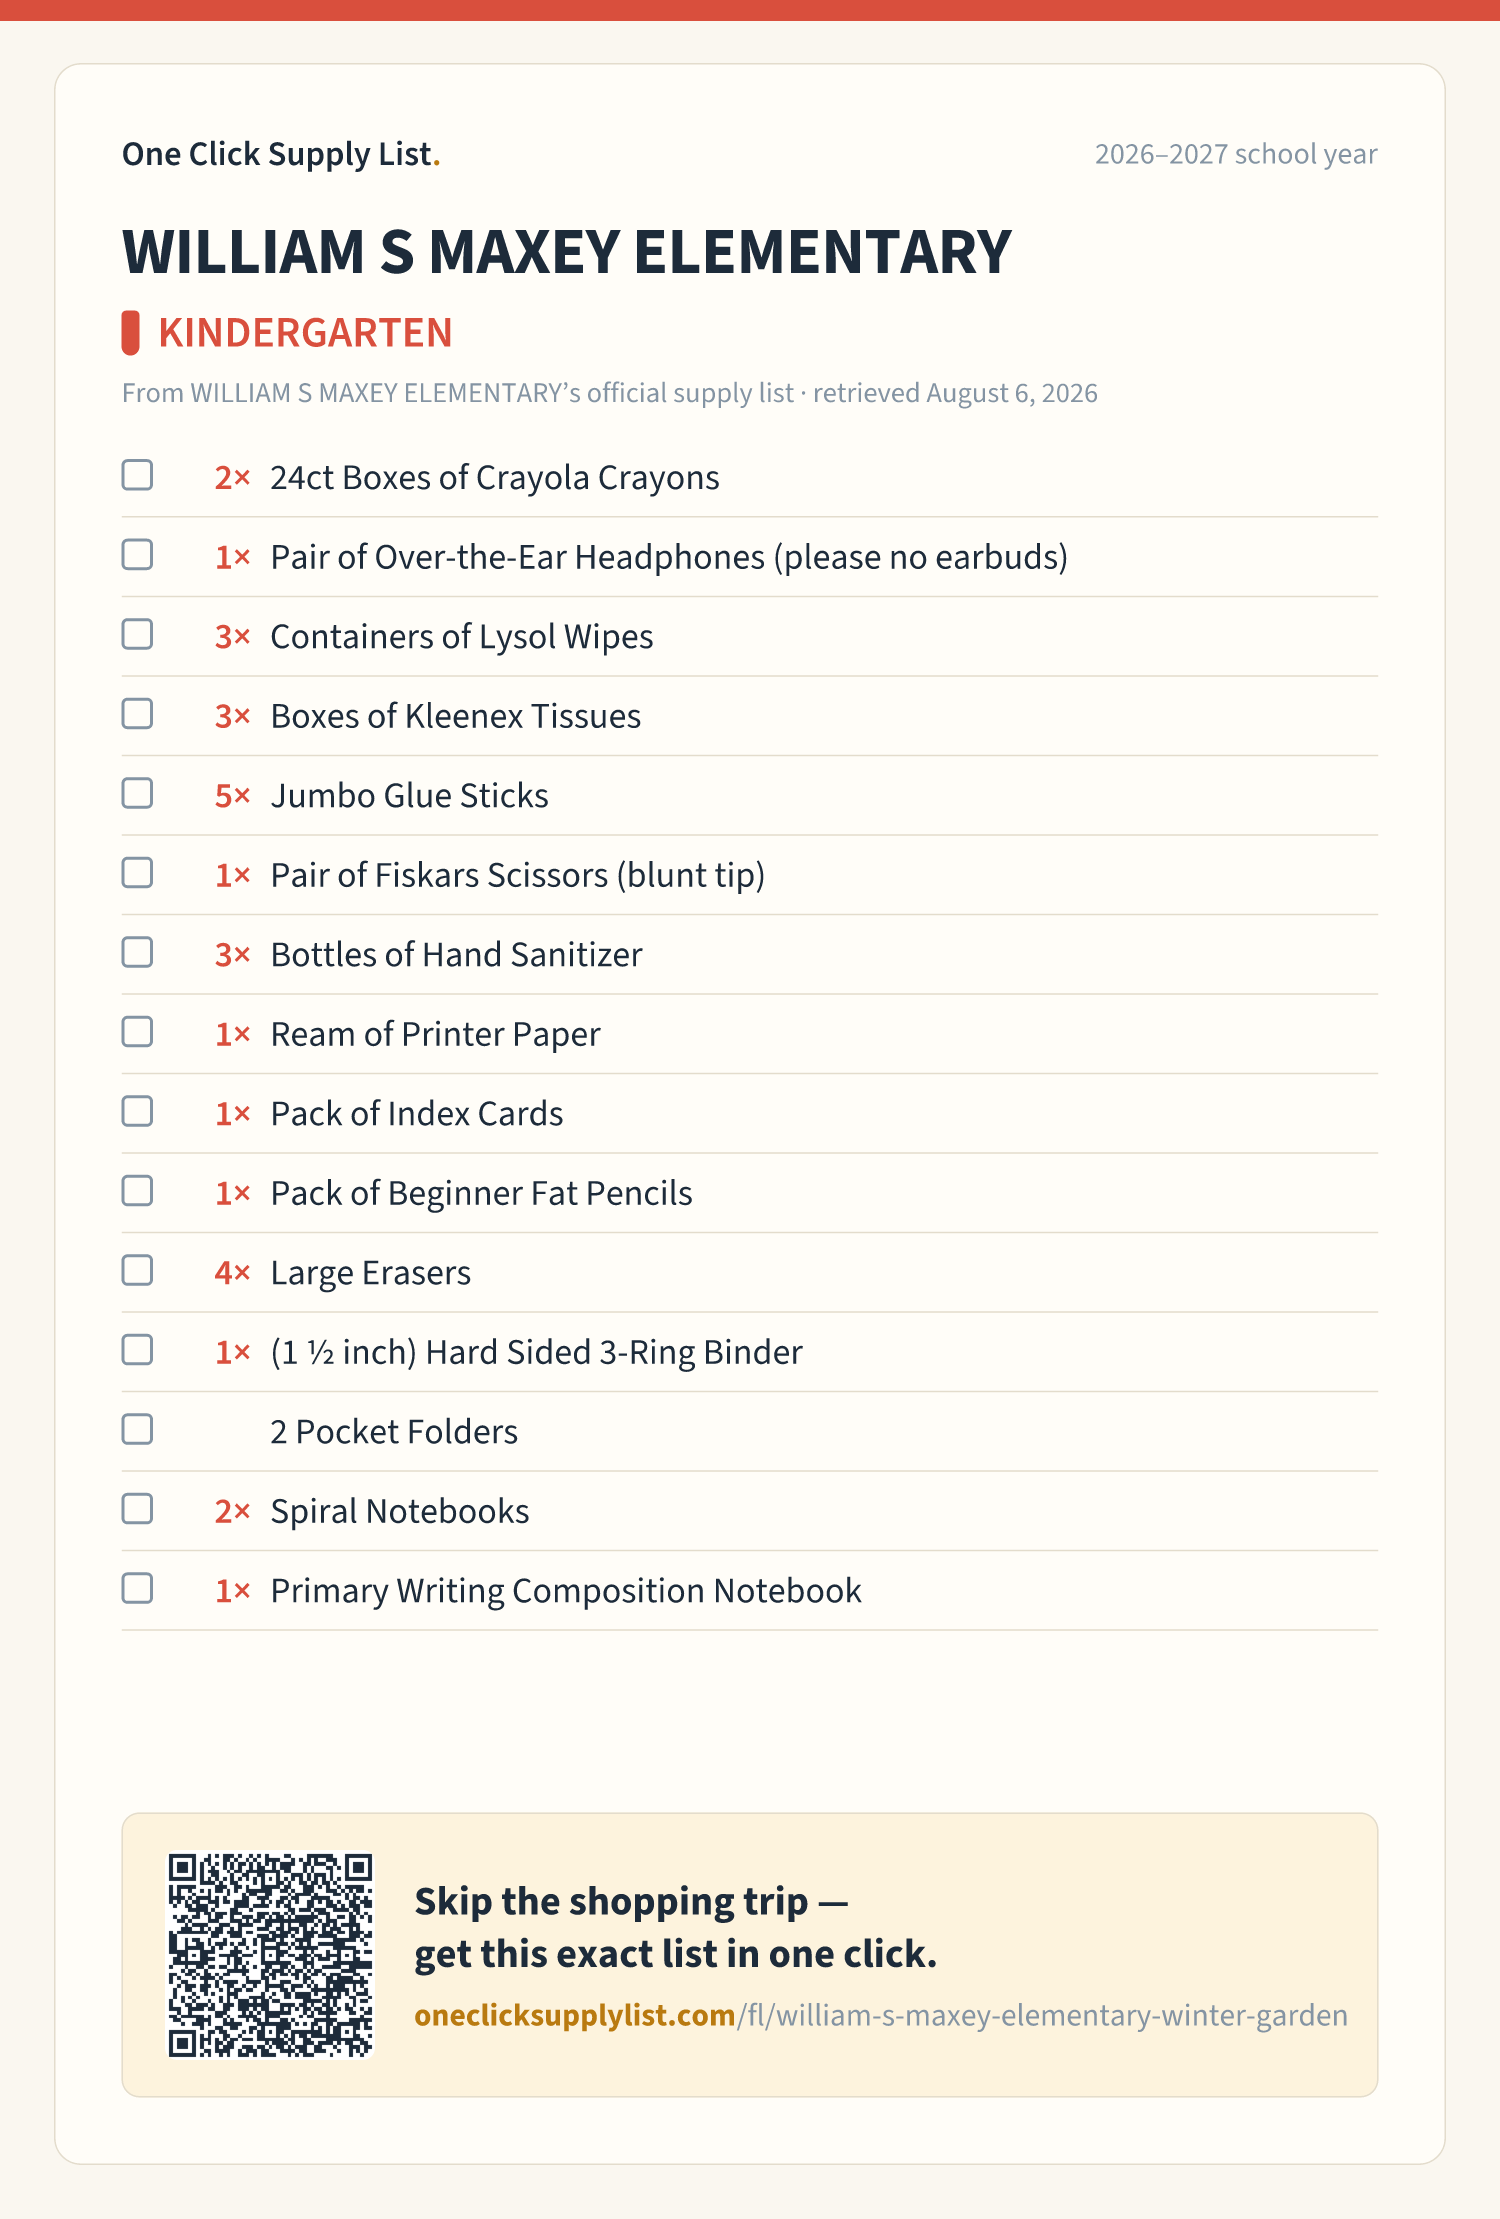The height and width of the screenshot is (2219, 1500).
Task: Open the oneclicksupplylist.com link
Action: pos(881,2015)
